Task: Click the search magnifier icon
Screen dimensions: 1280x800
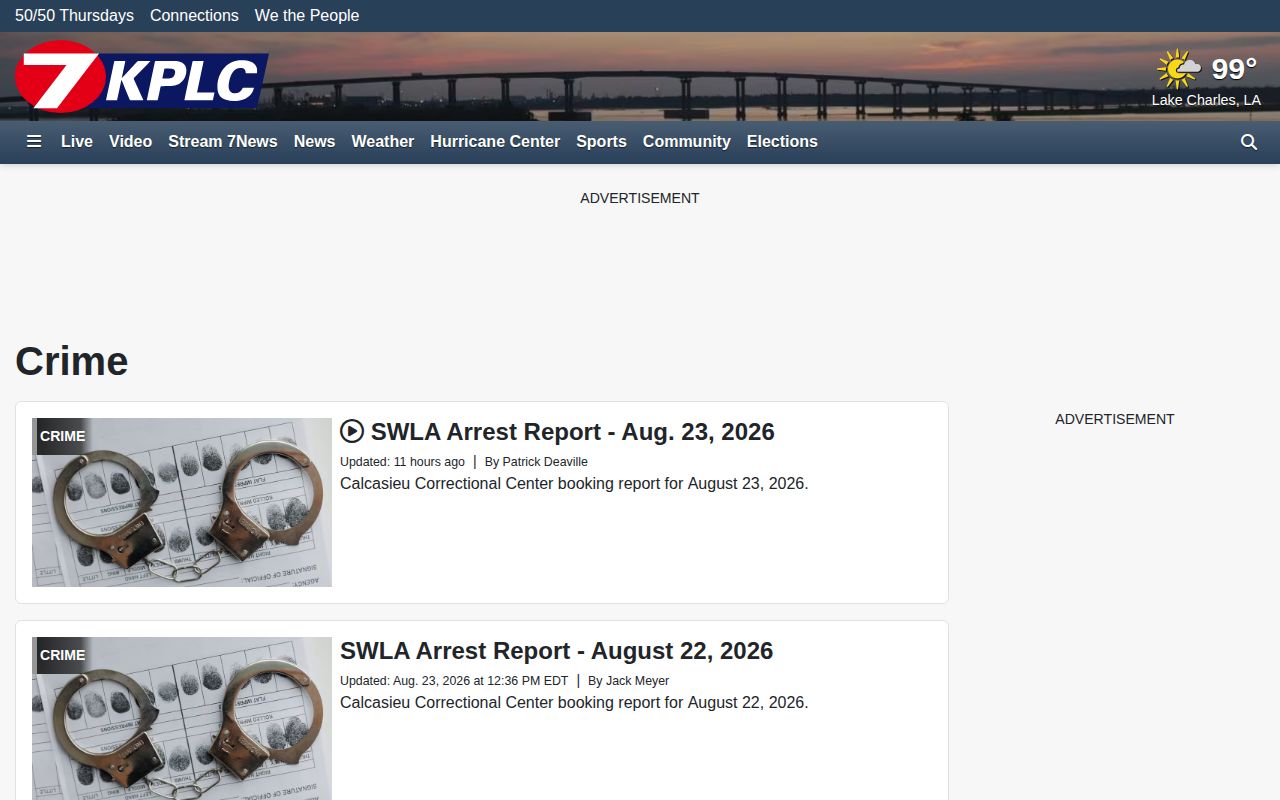Action: (x=1249, y=142)
